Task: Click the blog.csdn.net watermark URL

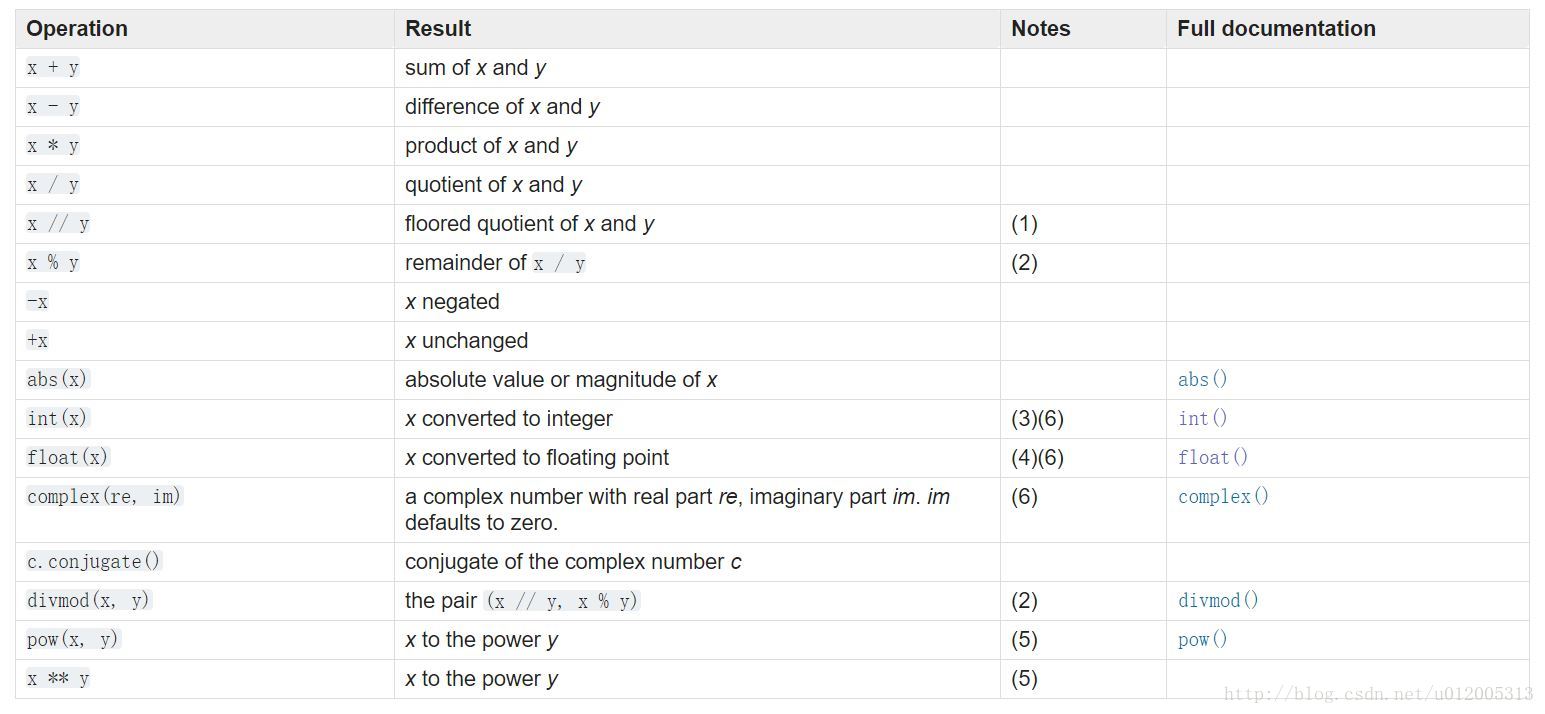Action: (1378, 694)
